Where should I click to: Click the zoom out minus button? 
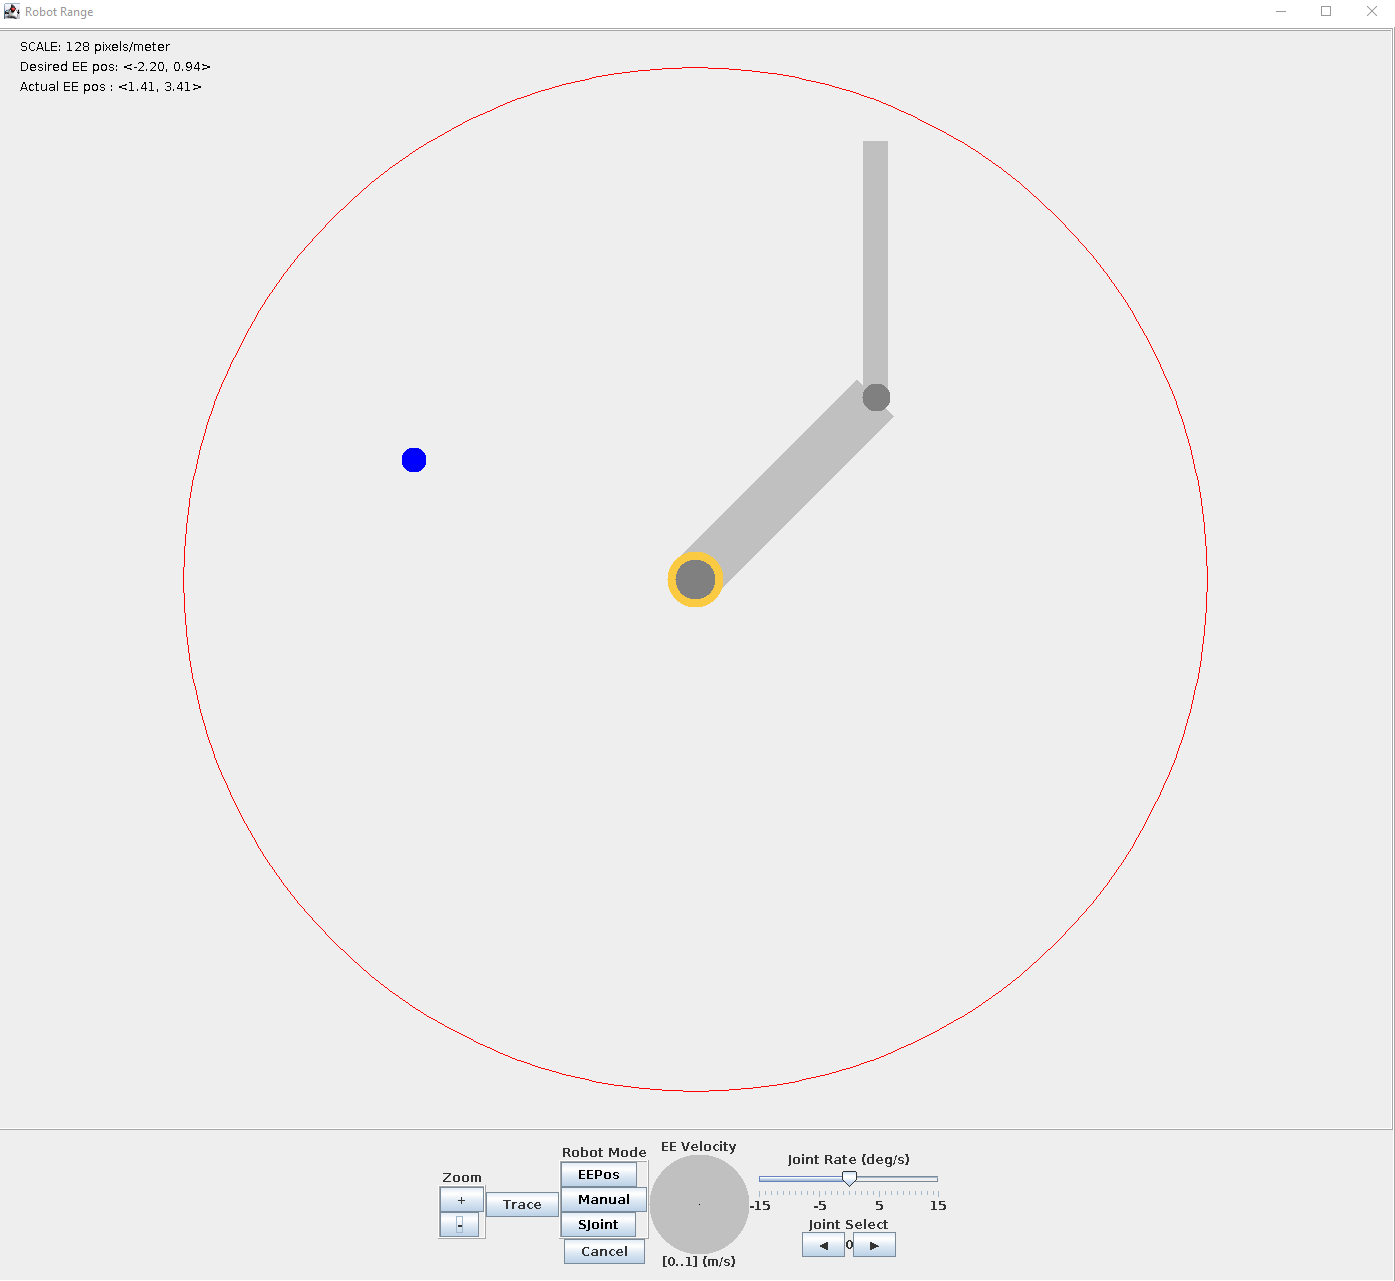(460, 1225)
